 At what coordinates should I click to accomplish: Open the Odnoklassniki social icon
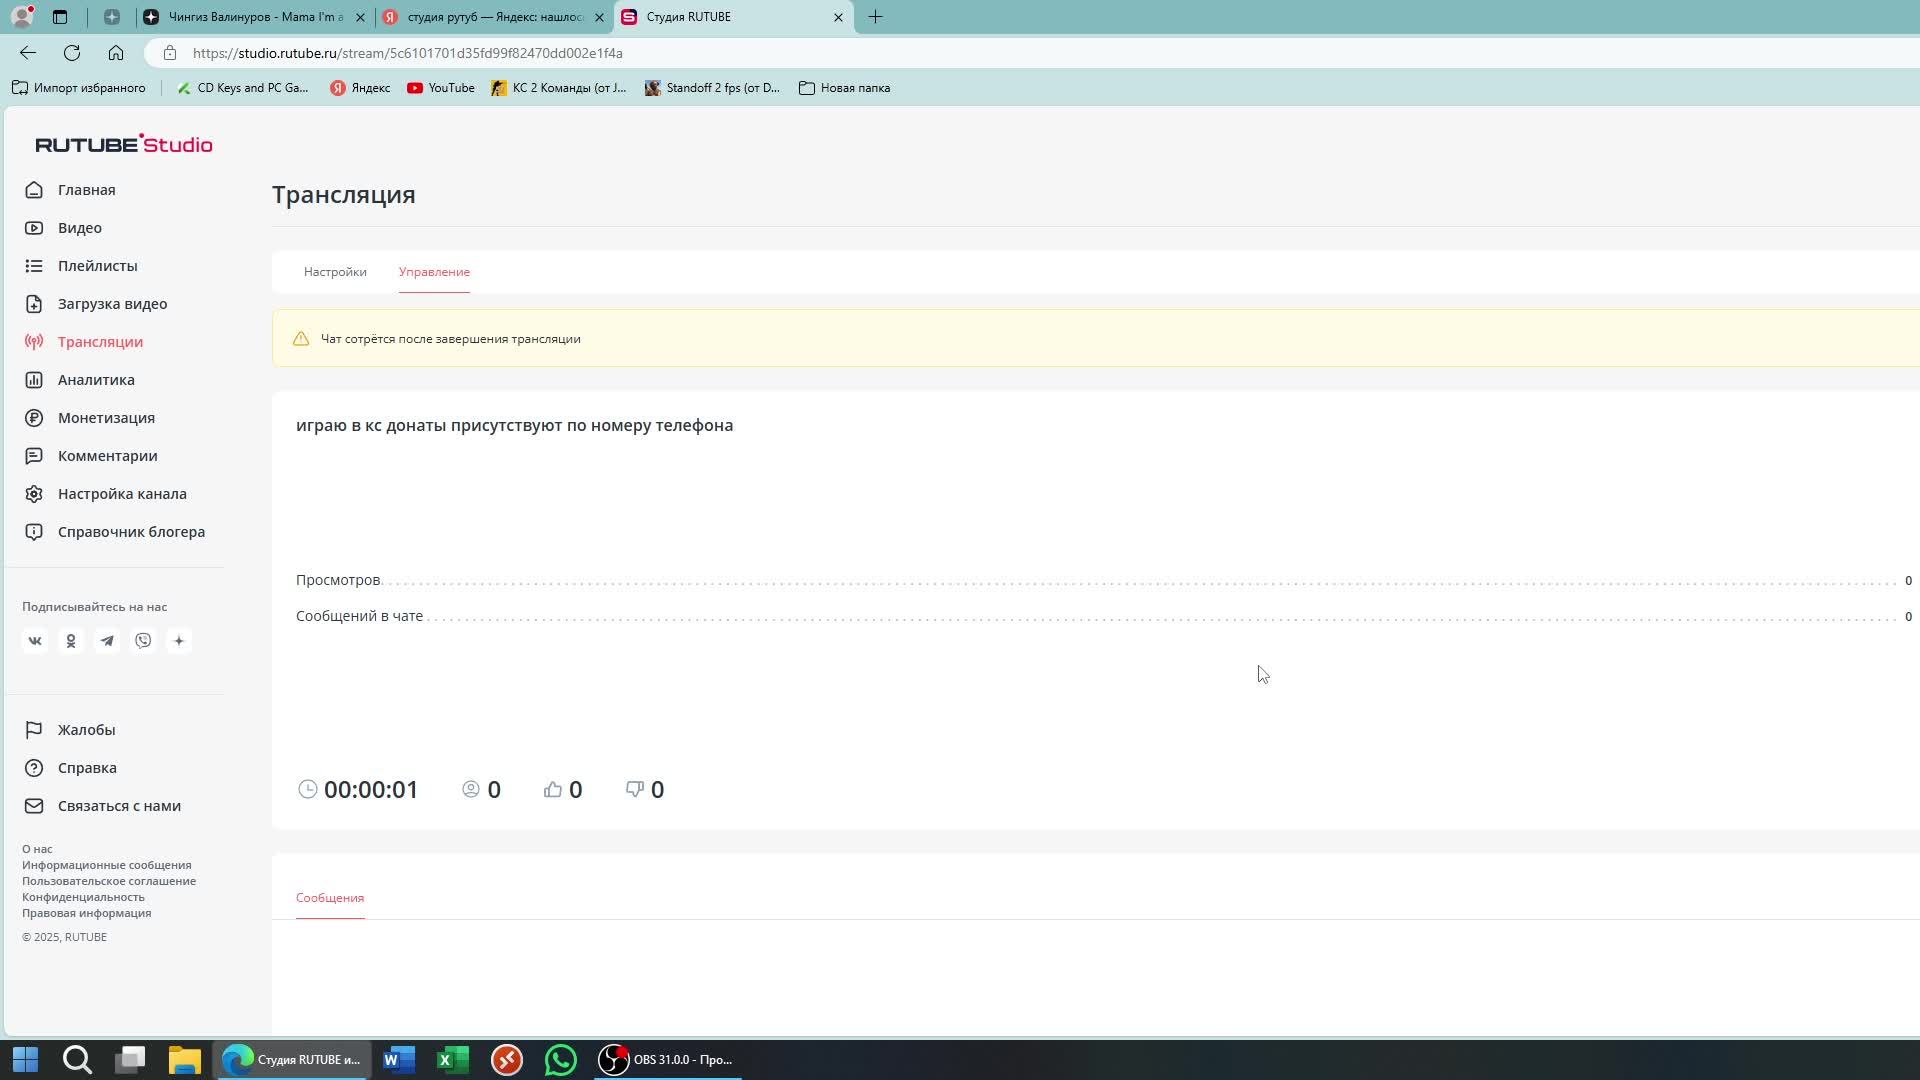[x=71, y=641]
